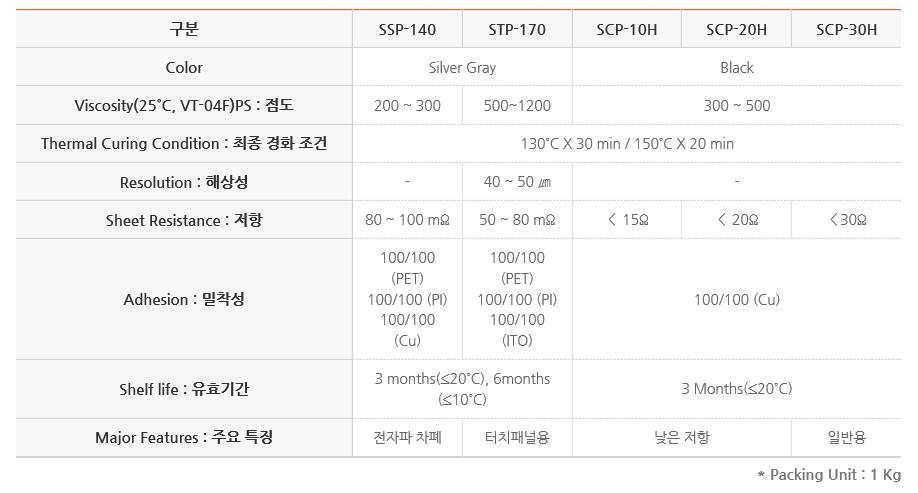
Task: Select the STP-170 column header
Action: pos(517,29)
